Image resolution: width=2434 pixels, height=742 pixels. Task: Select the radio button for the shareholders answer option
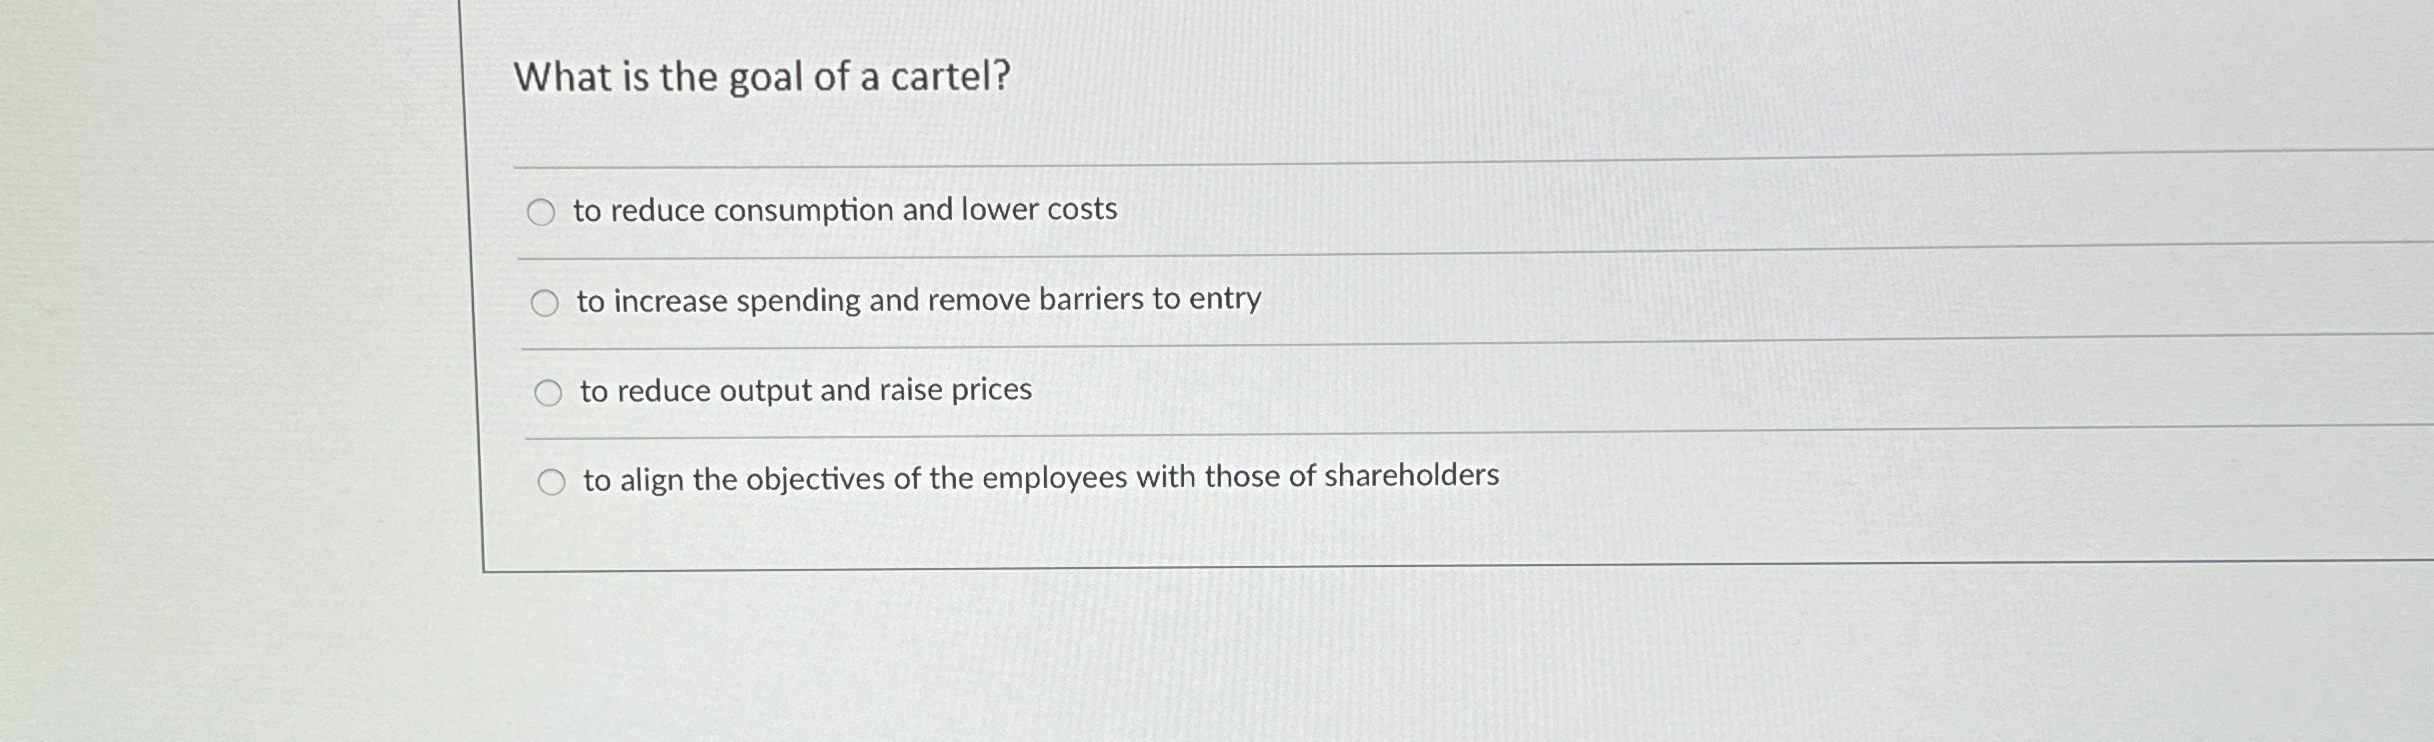[551, 481]
